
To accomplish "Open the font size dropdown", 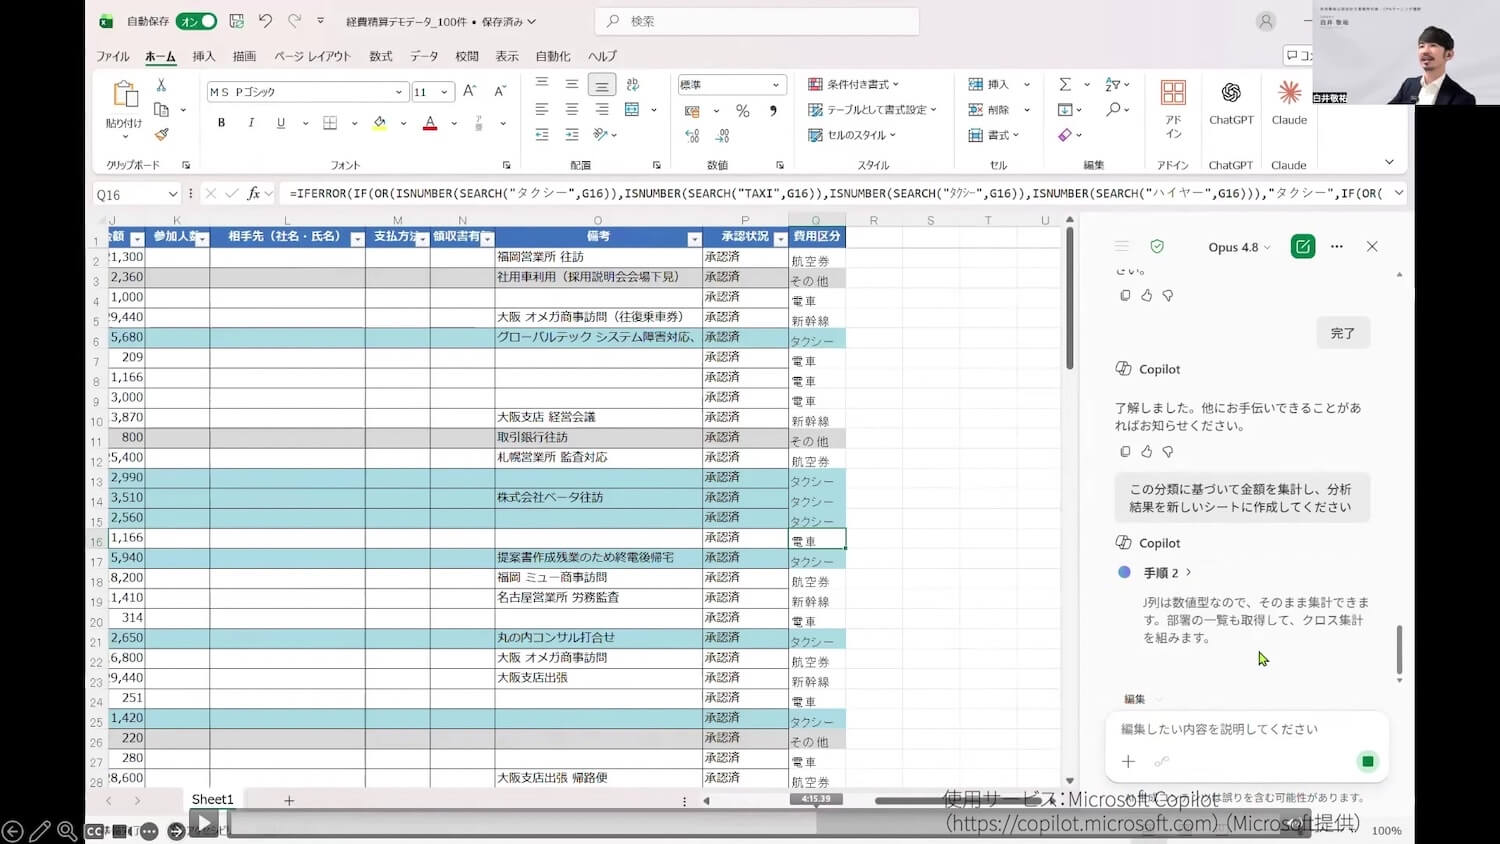I will click(444, 92).
